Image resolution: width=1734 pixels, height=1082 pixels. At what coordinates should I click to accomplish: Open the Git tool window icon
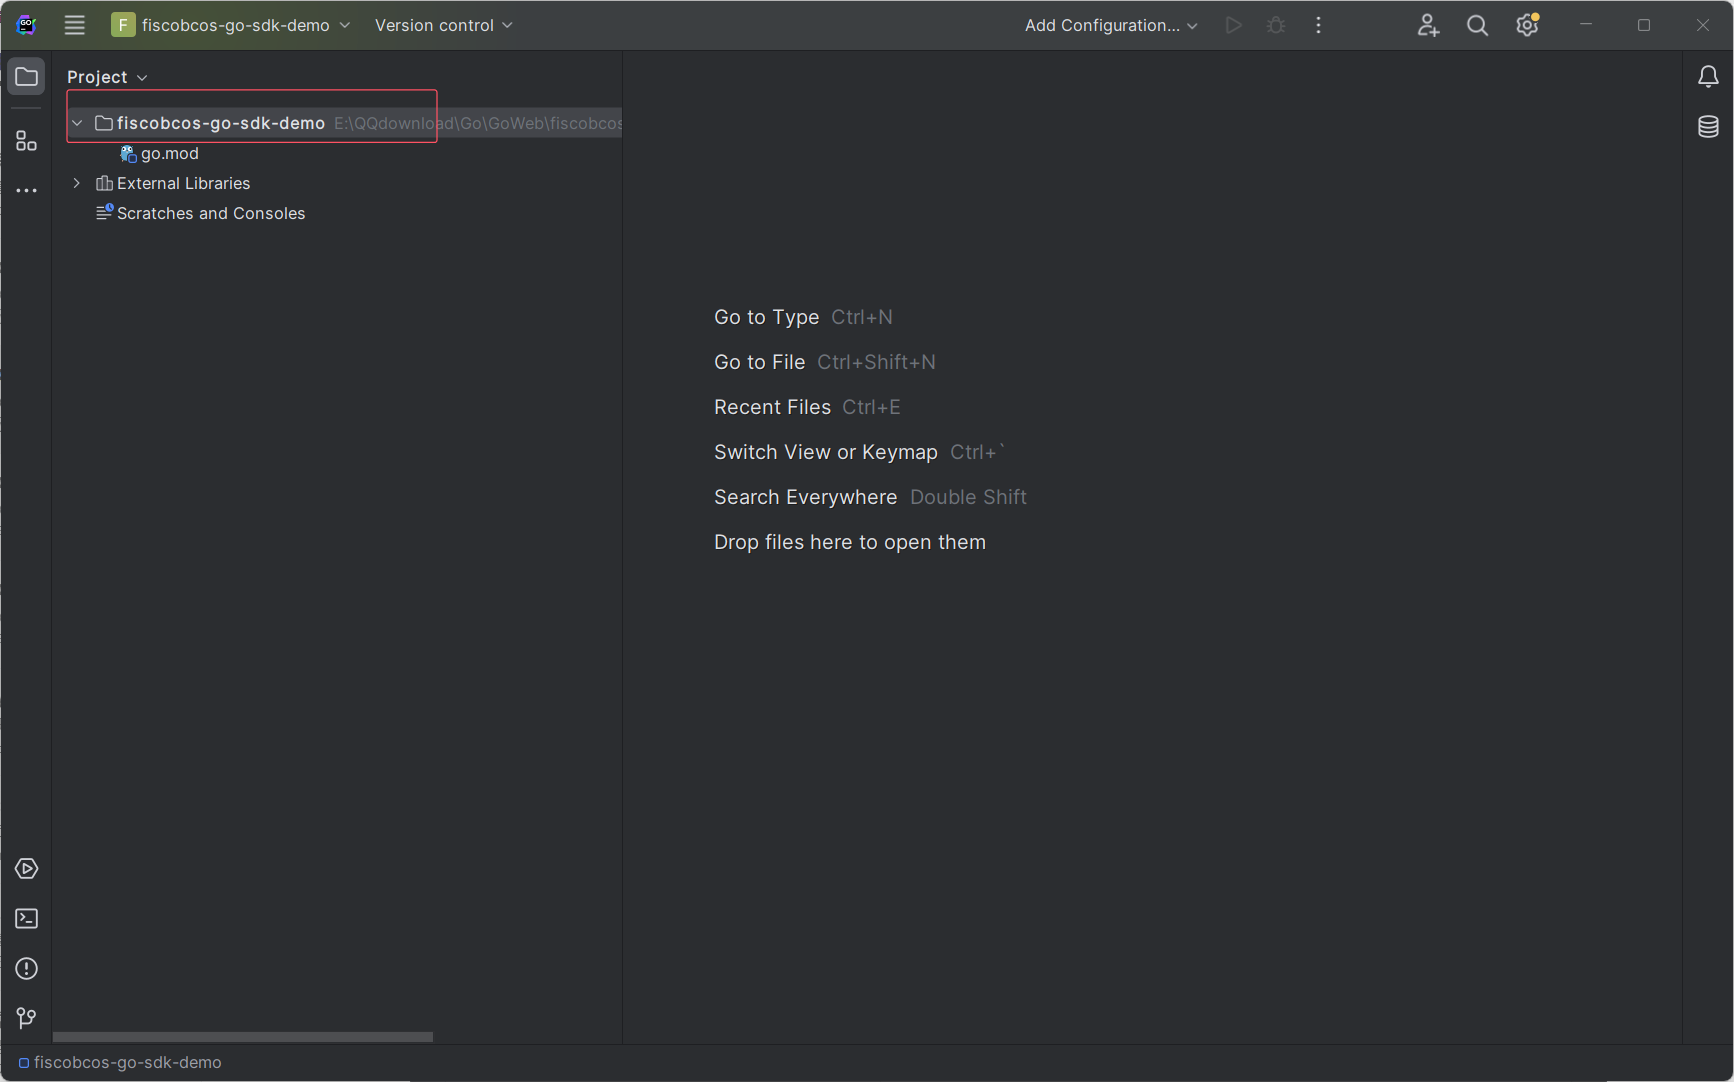[26, 1018]
